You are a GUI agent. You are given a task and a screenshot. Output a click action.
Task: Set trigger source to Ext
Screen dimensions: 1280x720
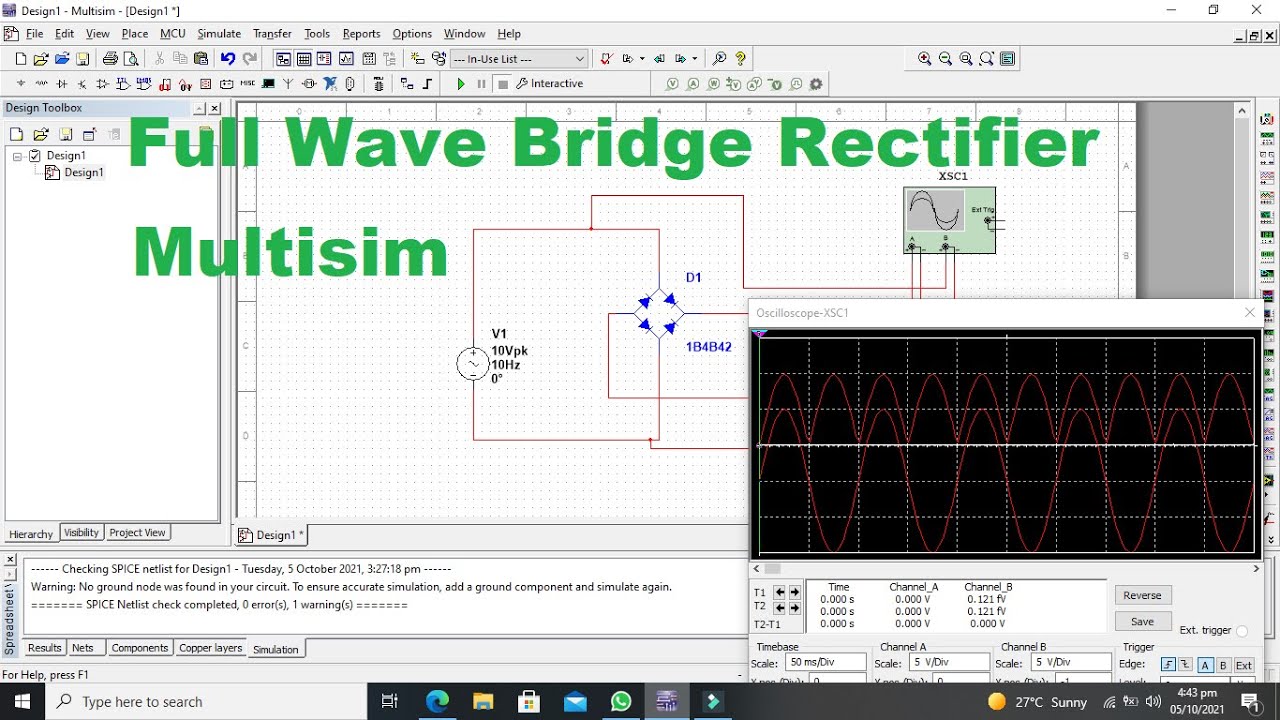pyautogui.click(x=1243, y=665)
